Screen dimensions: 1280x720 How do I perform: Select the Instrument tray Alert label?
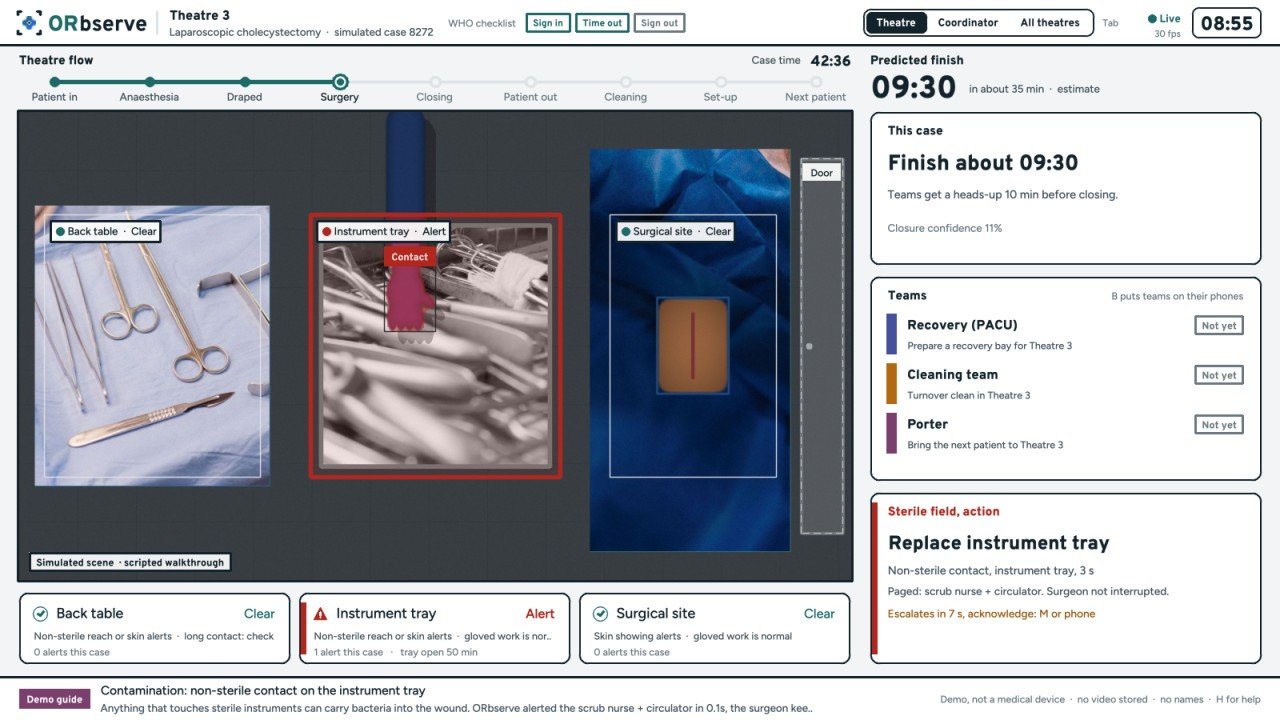384,231
